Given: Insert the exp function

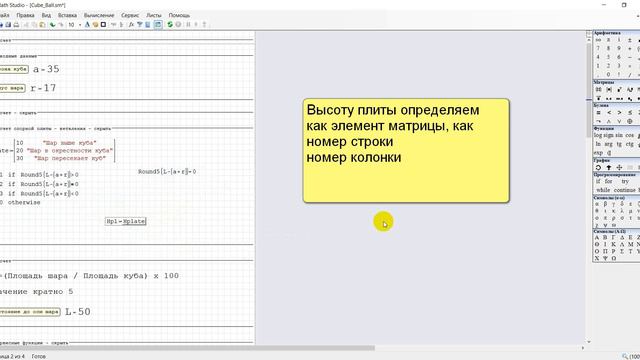Looking at the screenshot, I should point(598,153).
